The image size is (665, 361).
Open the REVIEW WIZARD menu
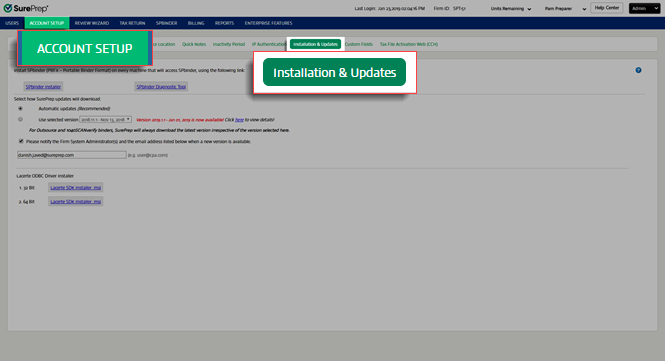92,23
